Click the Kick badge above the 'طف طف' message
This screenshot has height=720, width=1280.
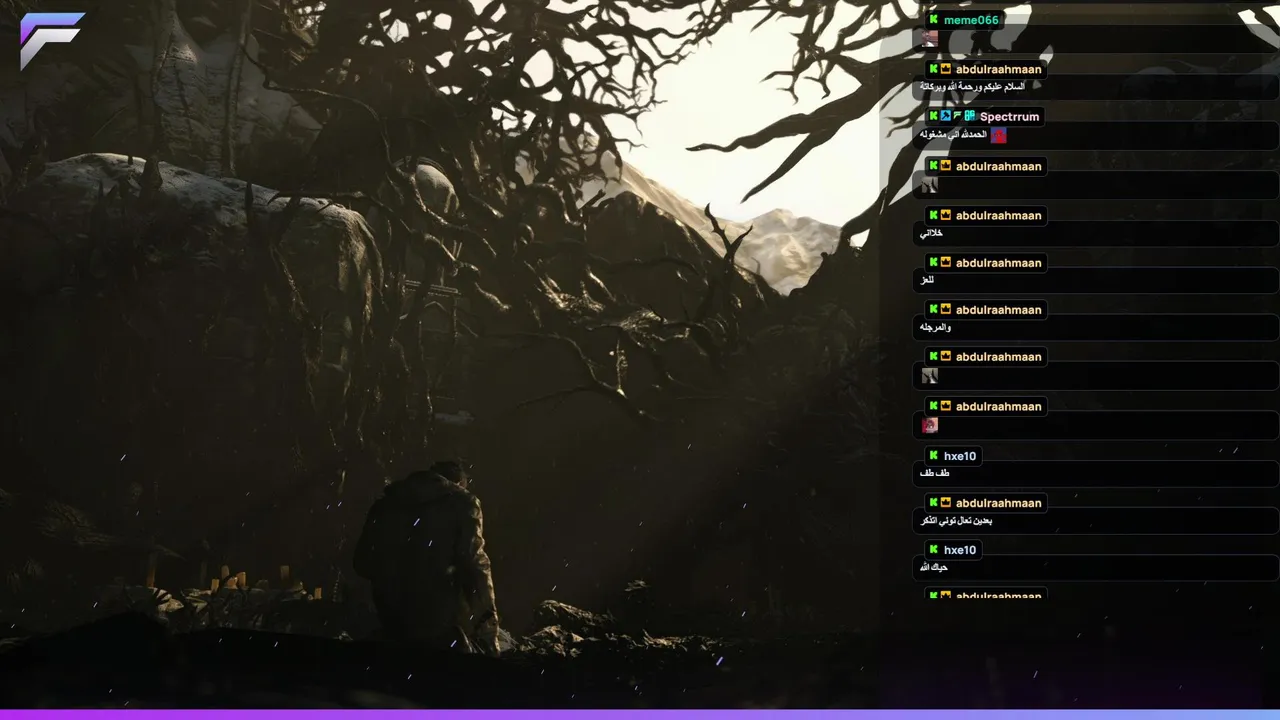[x=933, y=456]
